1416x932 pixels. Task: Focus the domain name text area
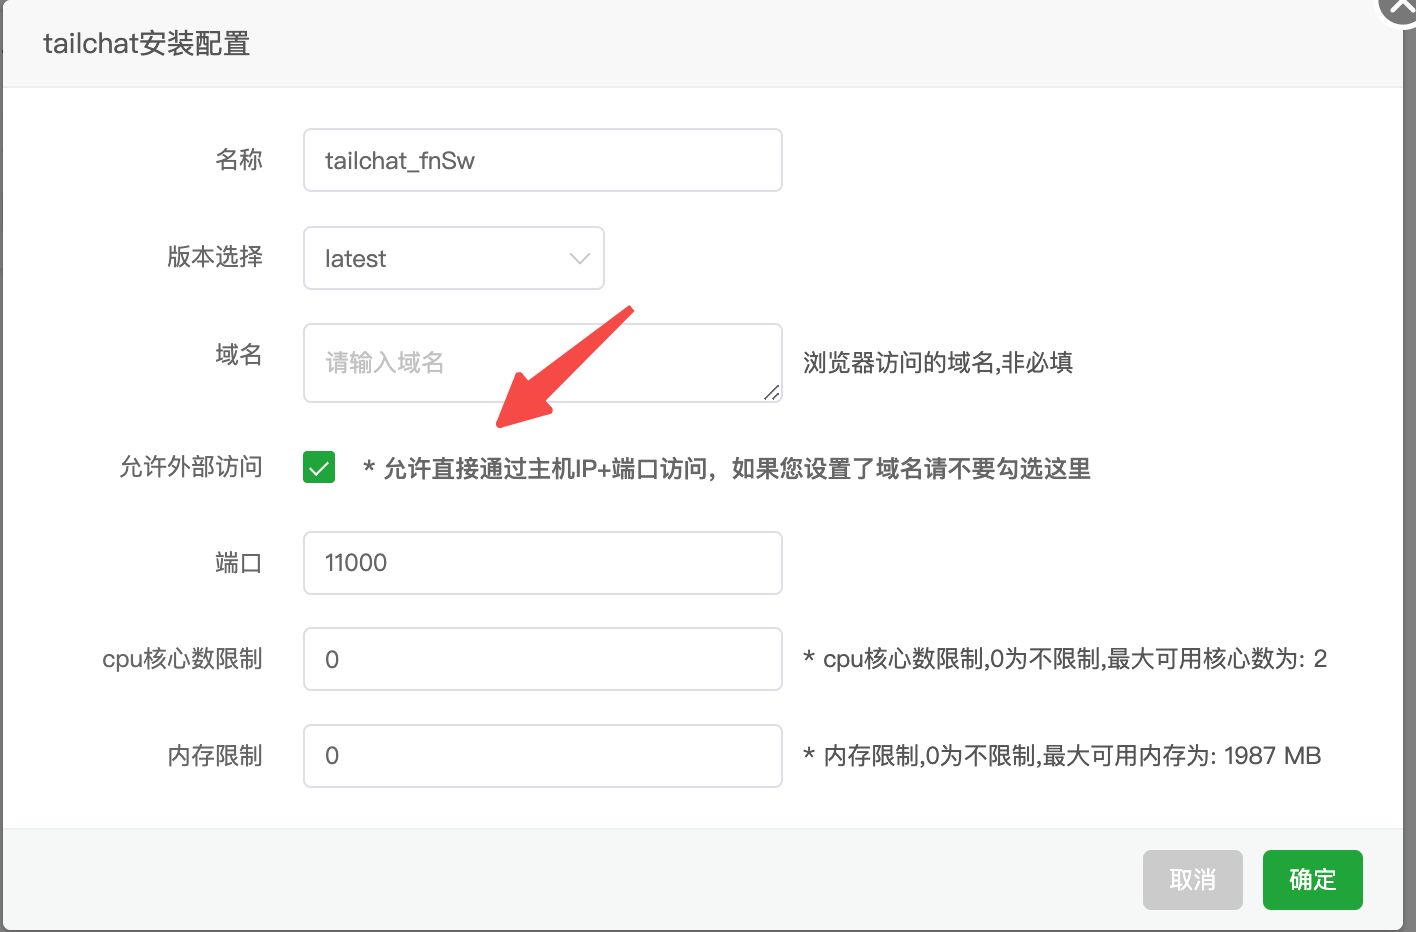click(x=542, y=362)
